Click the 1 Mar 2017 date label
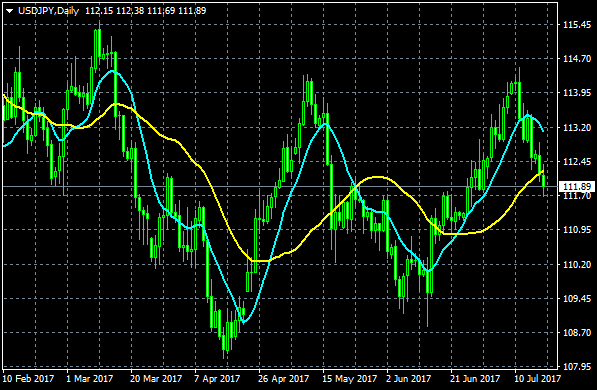This screenshot has height=390, width=597. click(x=90, y=379)
